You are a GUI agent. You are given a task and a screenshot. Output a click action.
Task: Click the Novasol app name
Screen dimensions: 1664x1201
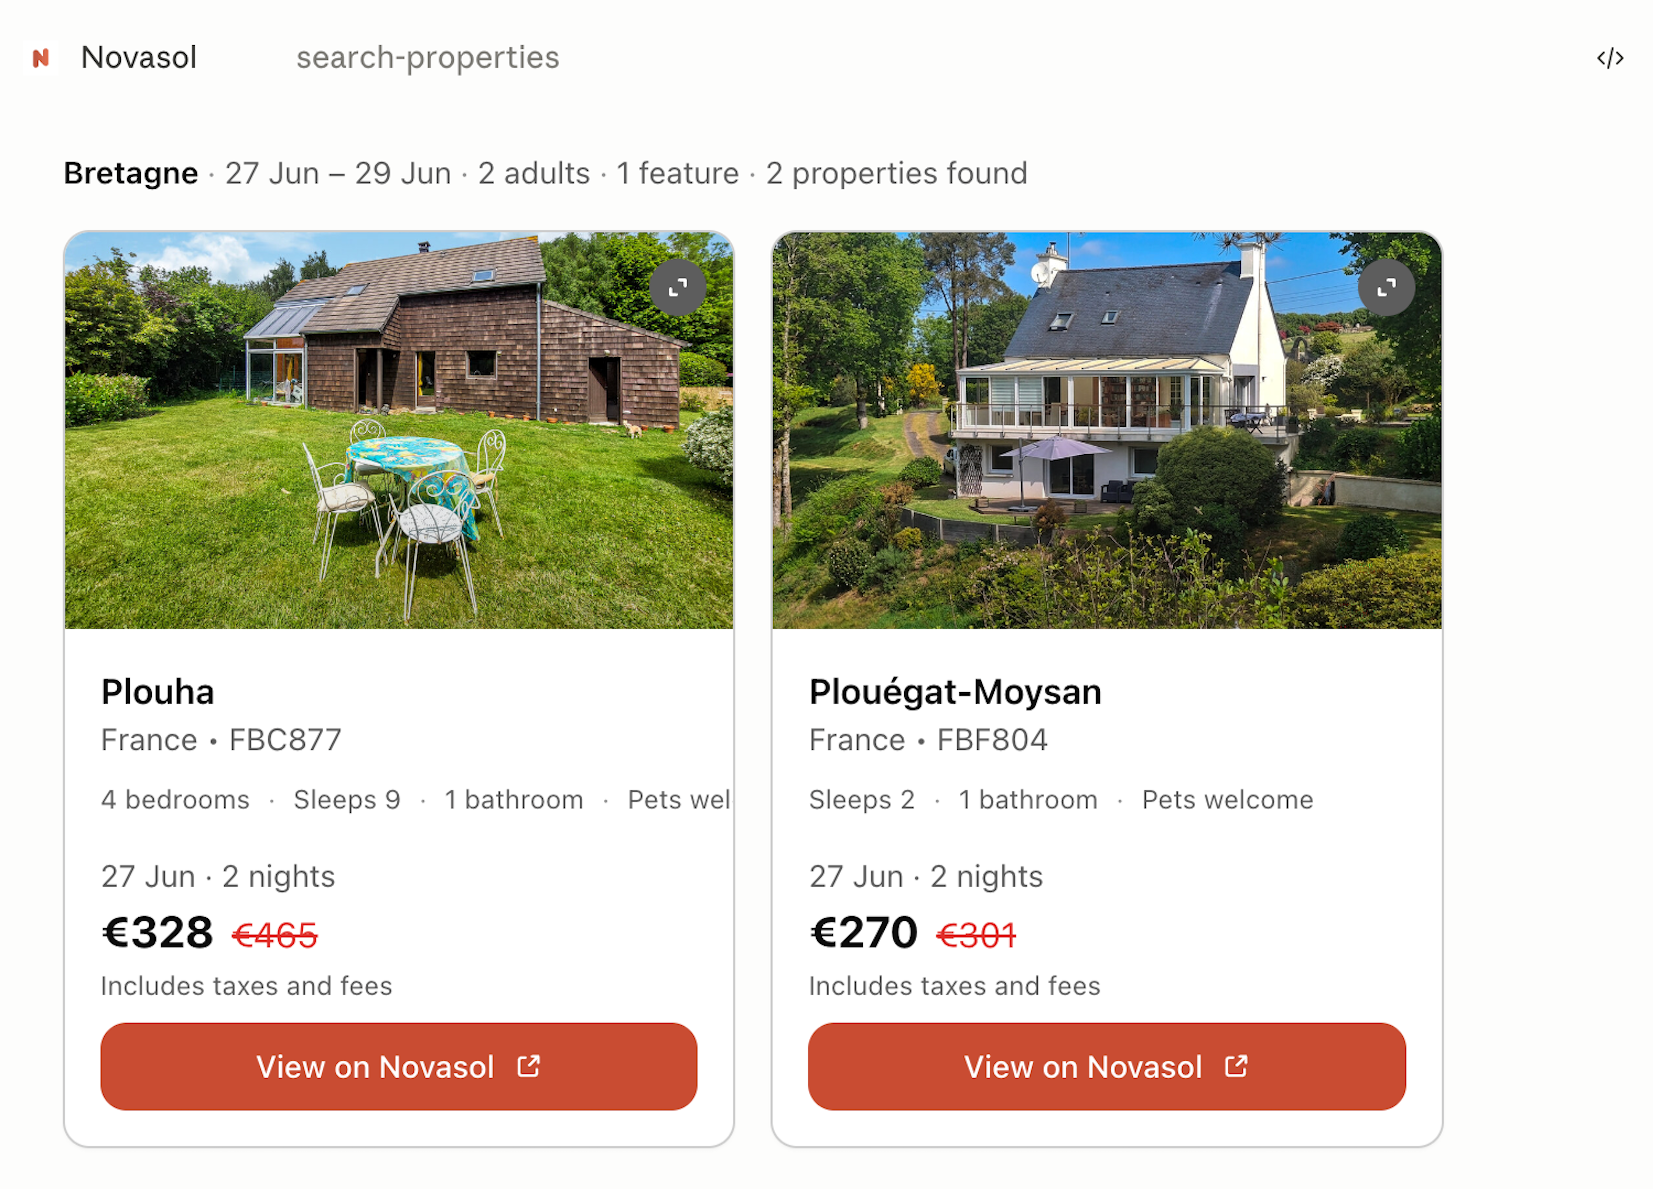tap(139, 58)
